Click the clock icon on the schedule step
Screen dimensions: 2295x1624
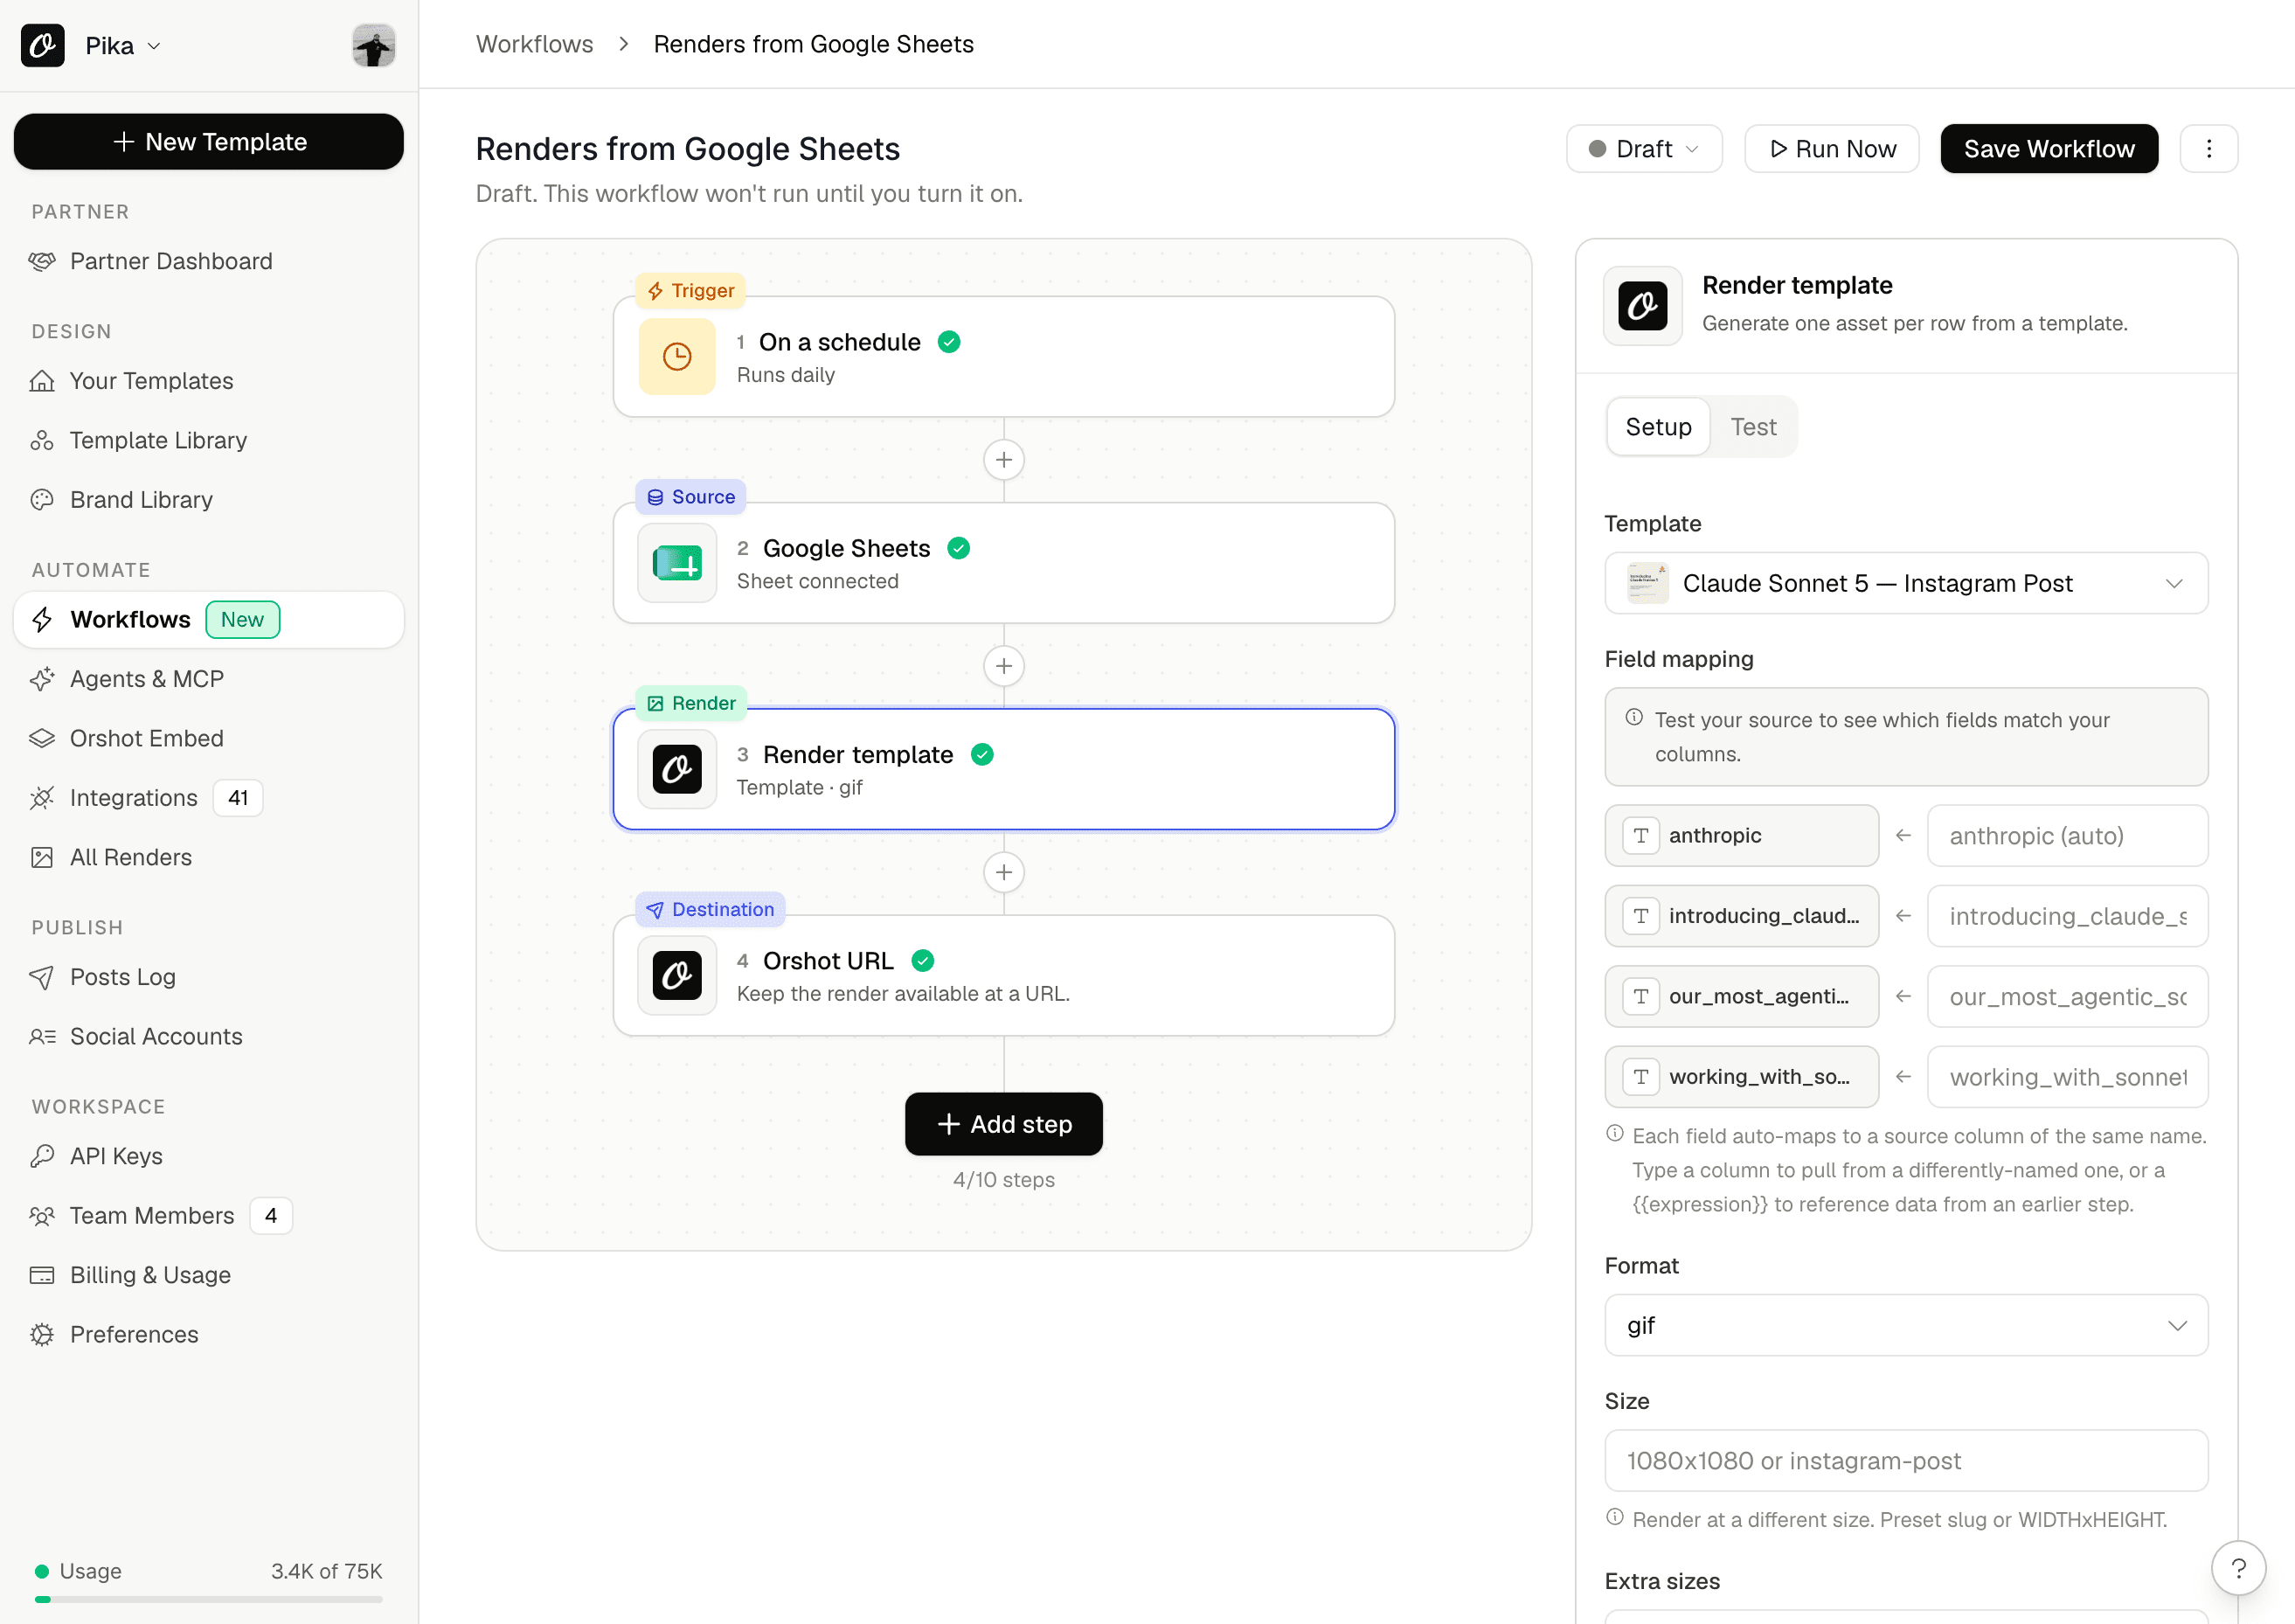677,357
